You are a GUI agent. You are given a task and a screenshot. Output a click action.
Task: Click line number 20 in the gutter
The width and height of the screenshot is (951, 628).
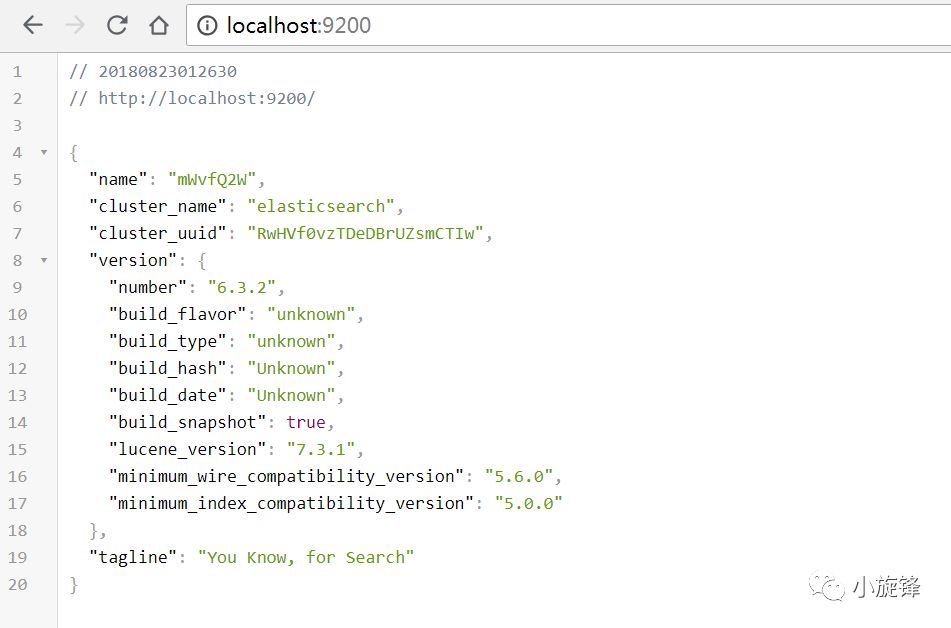point(18,585)
